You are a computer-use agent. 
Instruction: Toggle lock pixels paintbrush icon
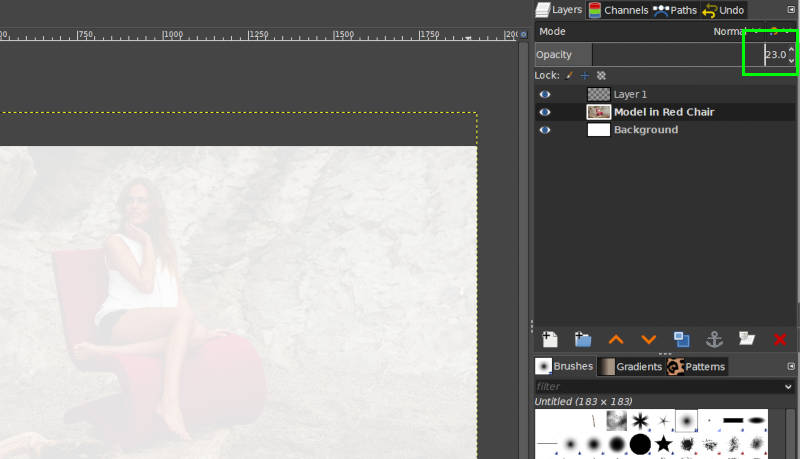click(x=570, y=75)
